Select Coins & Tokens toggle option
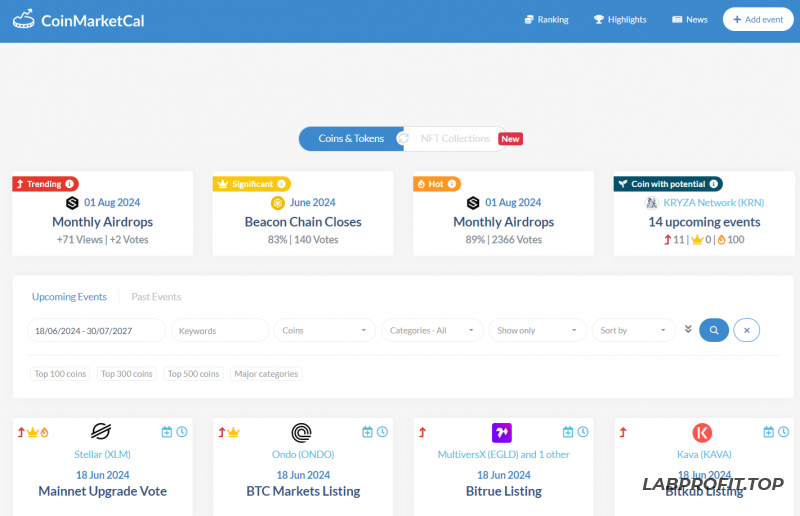800x516 pixels. point(350,139)
